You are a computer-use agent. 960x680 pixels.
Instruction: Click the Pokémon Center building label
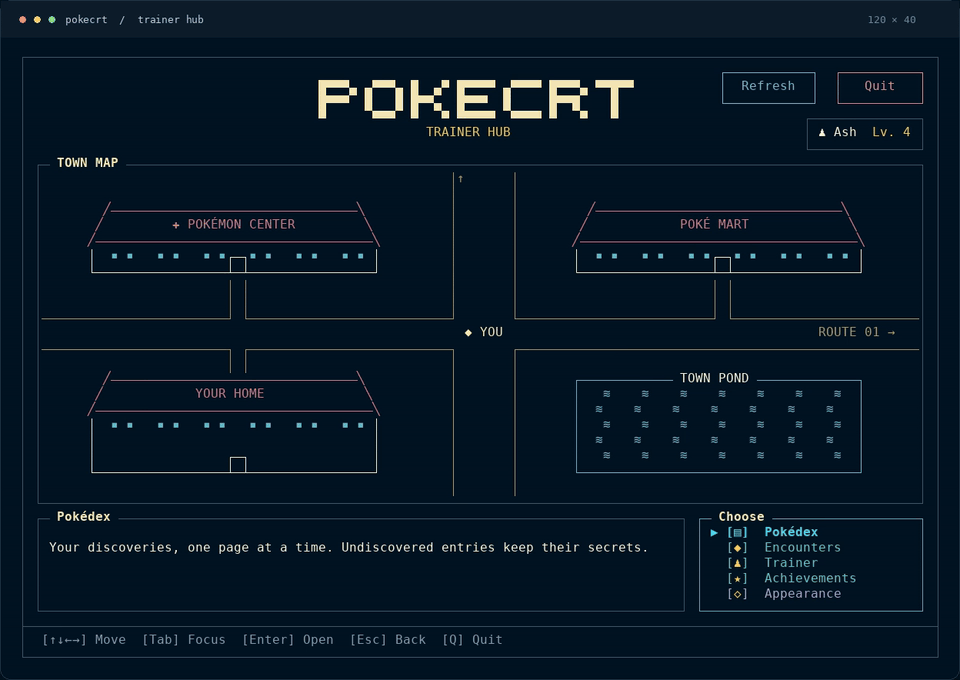(241, 224)
